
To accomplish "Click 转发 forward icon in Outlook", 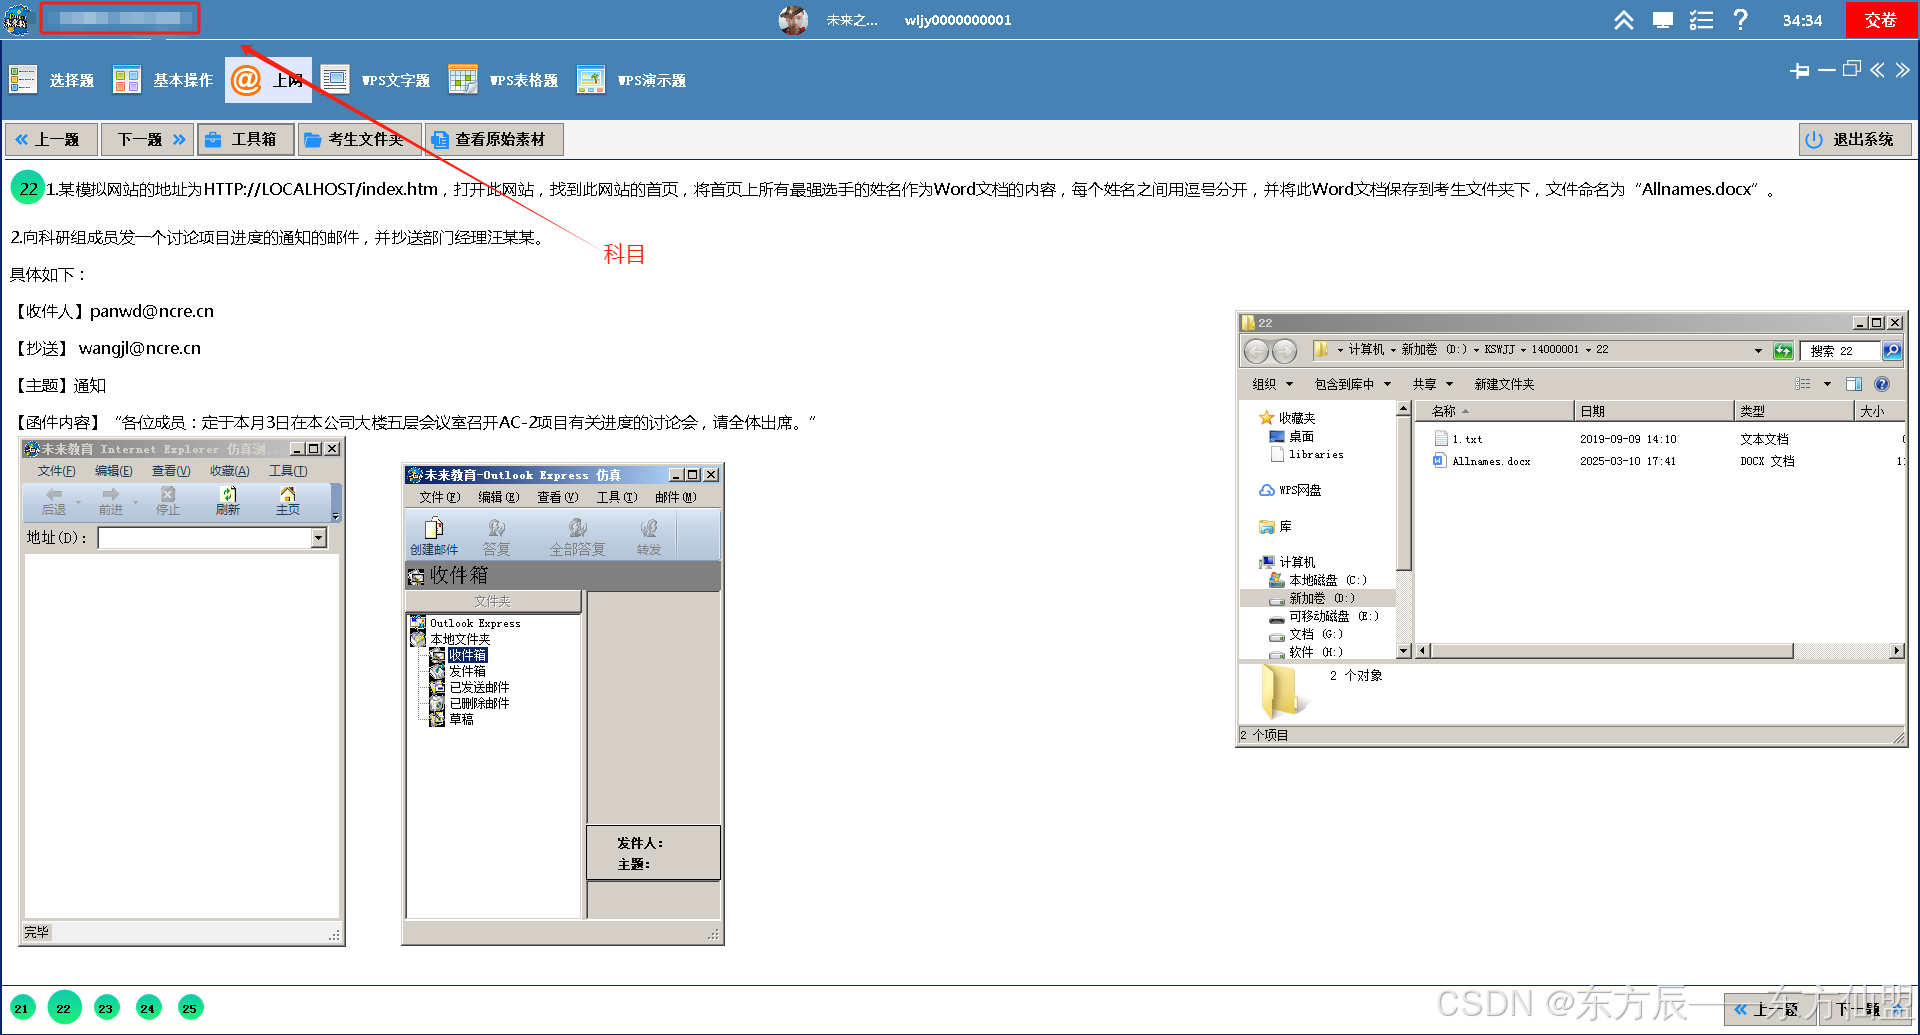I will tap(649, 536).
